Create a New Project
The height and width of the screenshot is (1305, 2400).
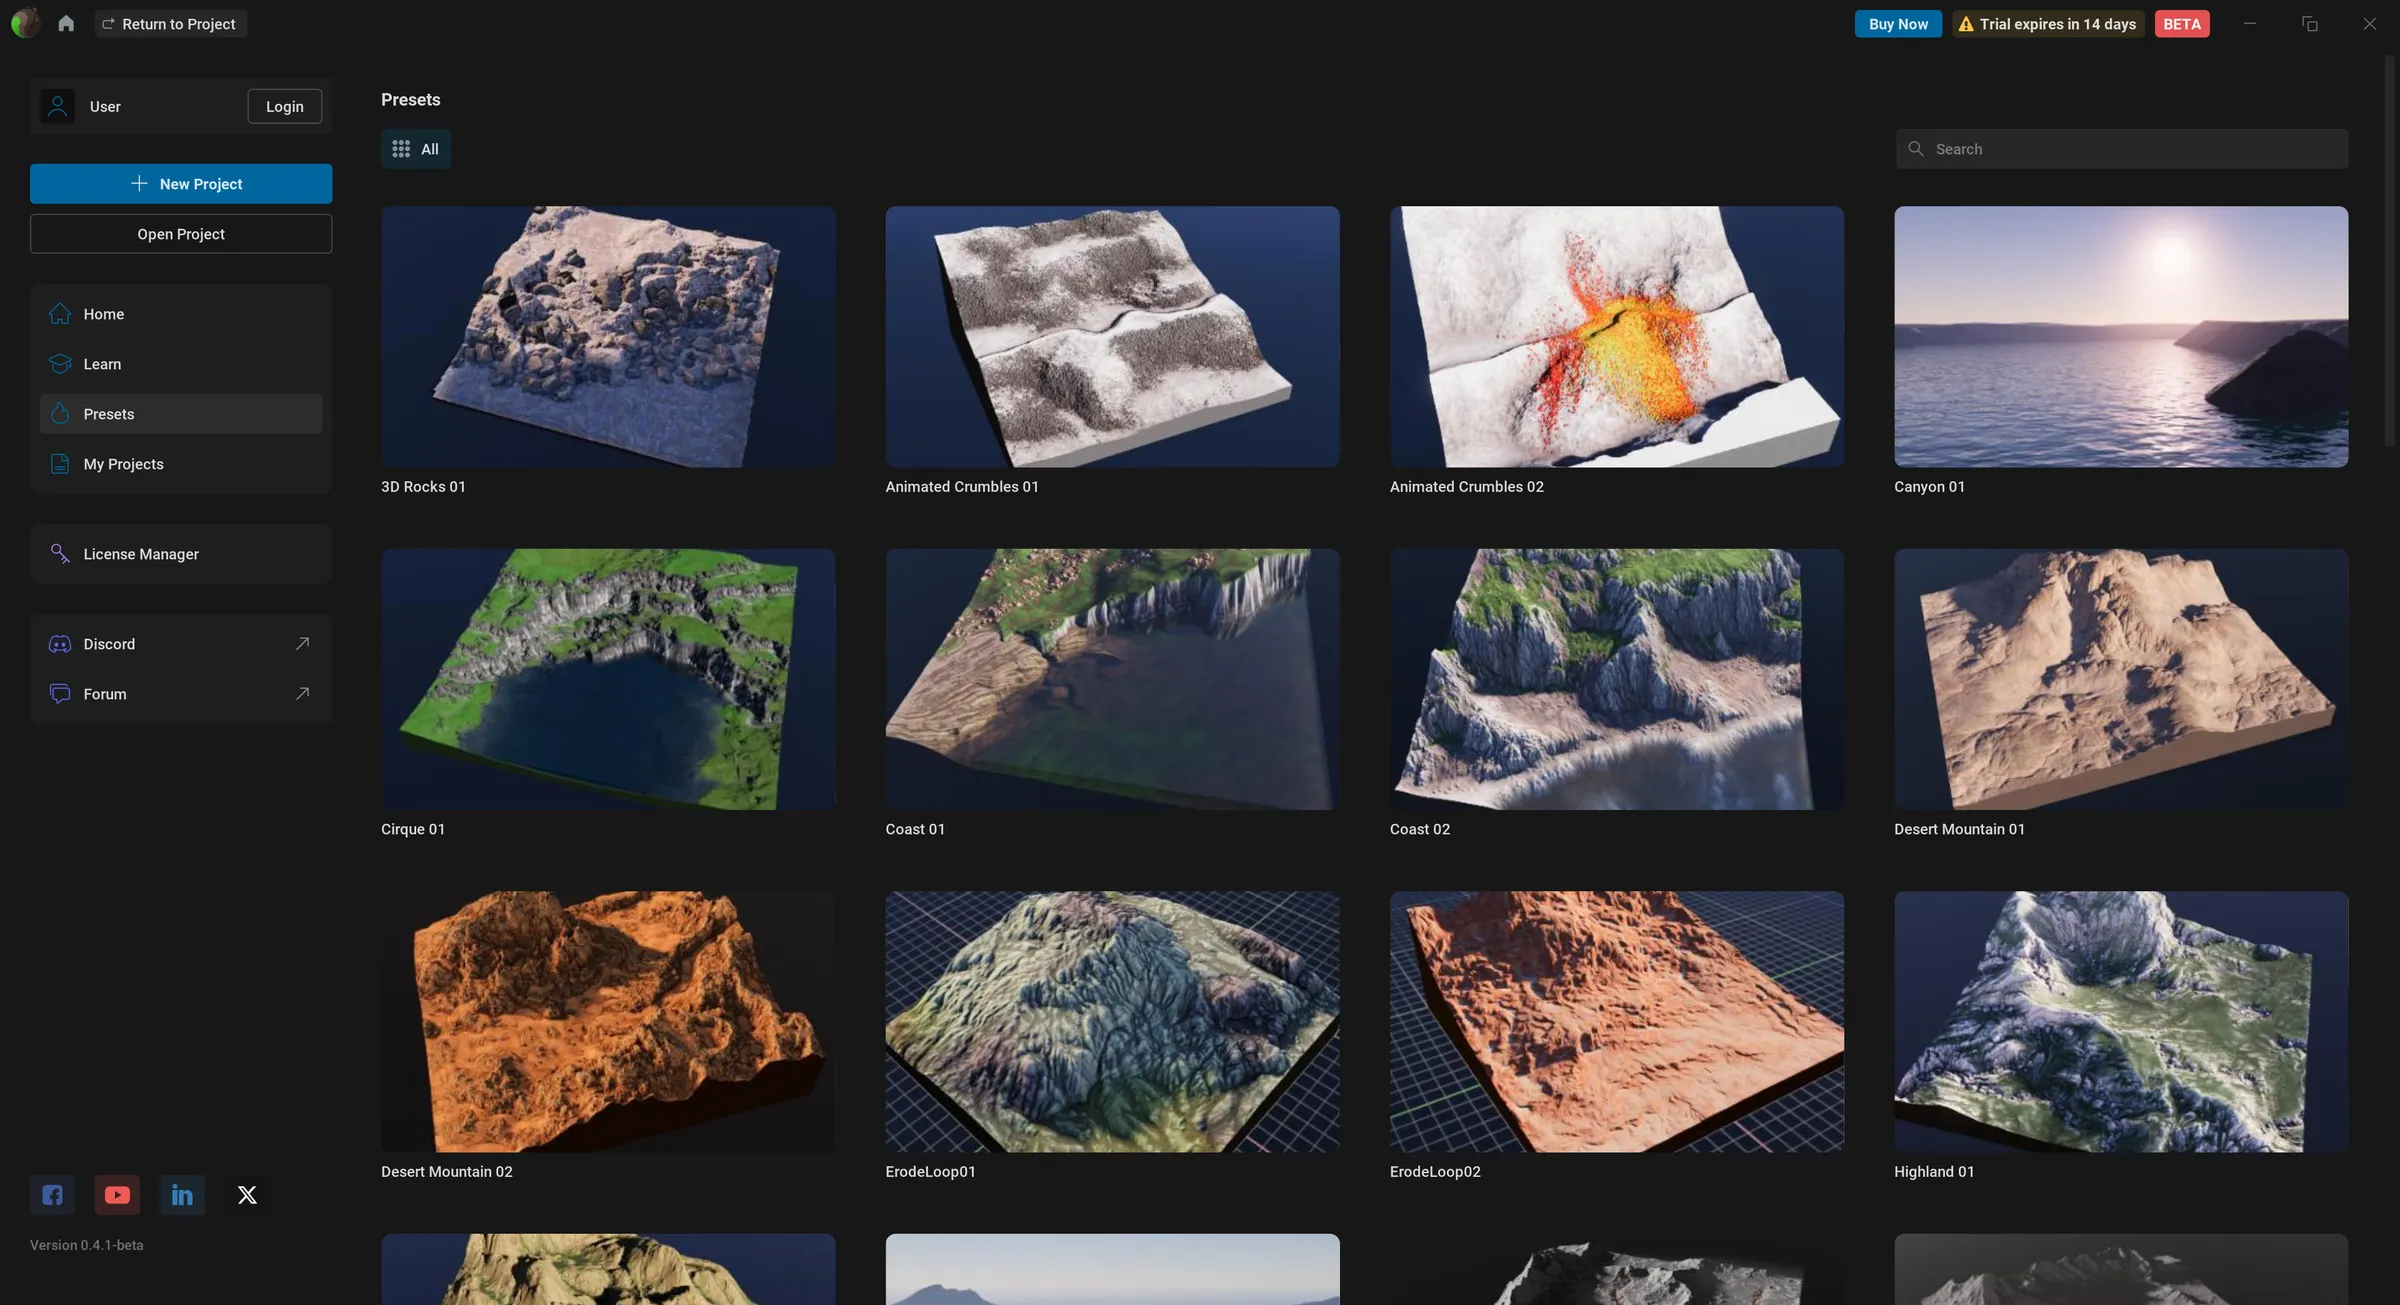coord(181,183)
